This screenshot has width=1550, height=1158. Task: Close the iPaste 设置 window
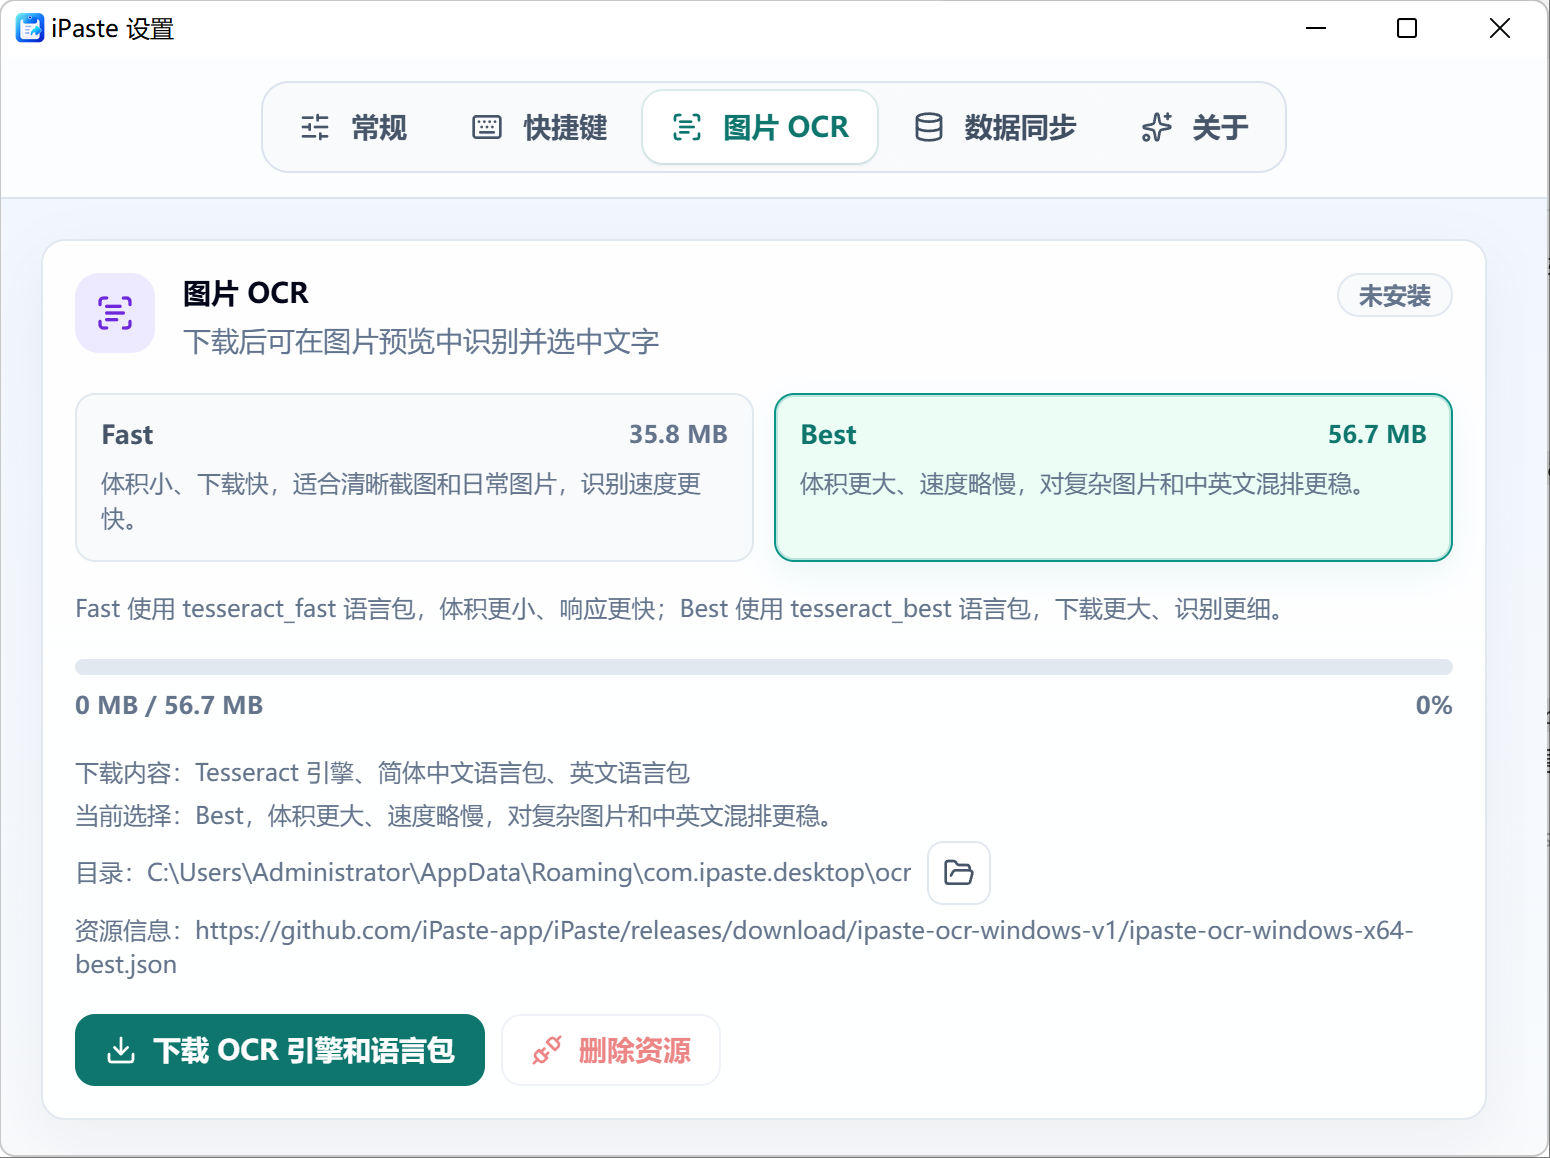1500,28
